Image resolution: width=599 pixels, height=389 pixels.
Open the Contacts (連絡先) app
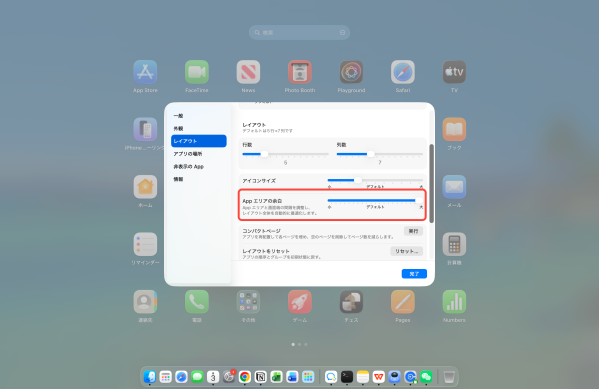145,301
